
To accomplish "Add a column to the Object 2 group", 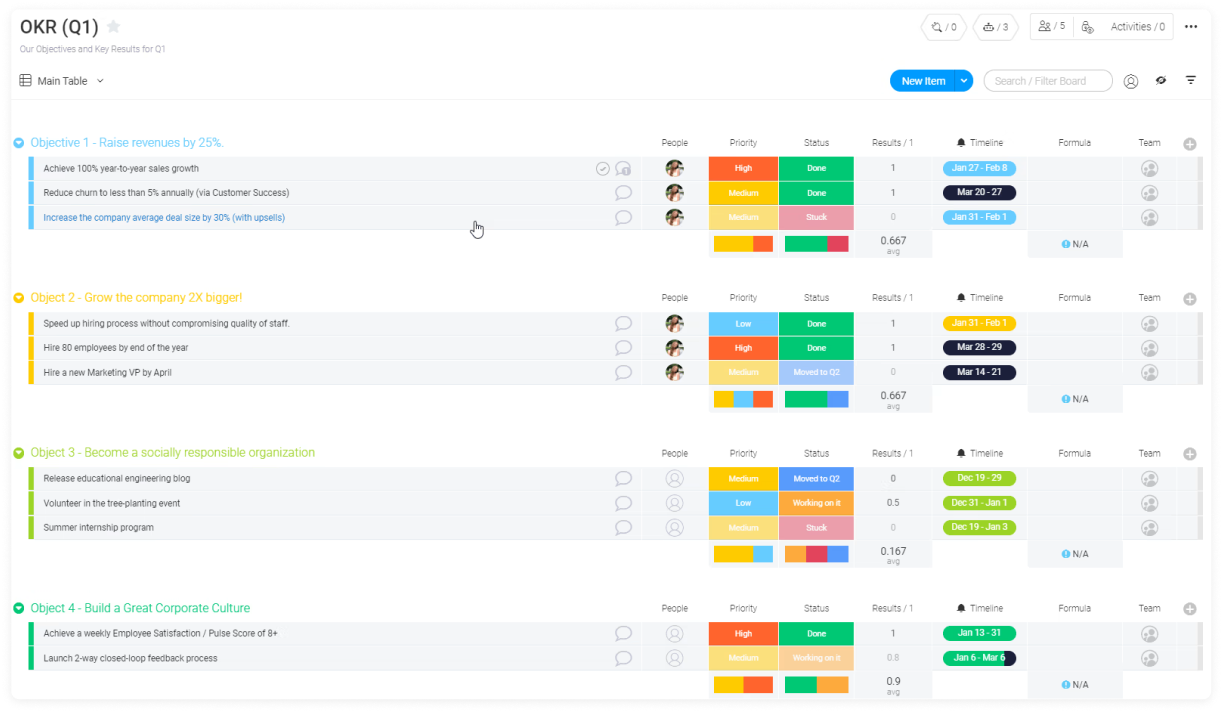I will tap(1190, 299).
